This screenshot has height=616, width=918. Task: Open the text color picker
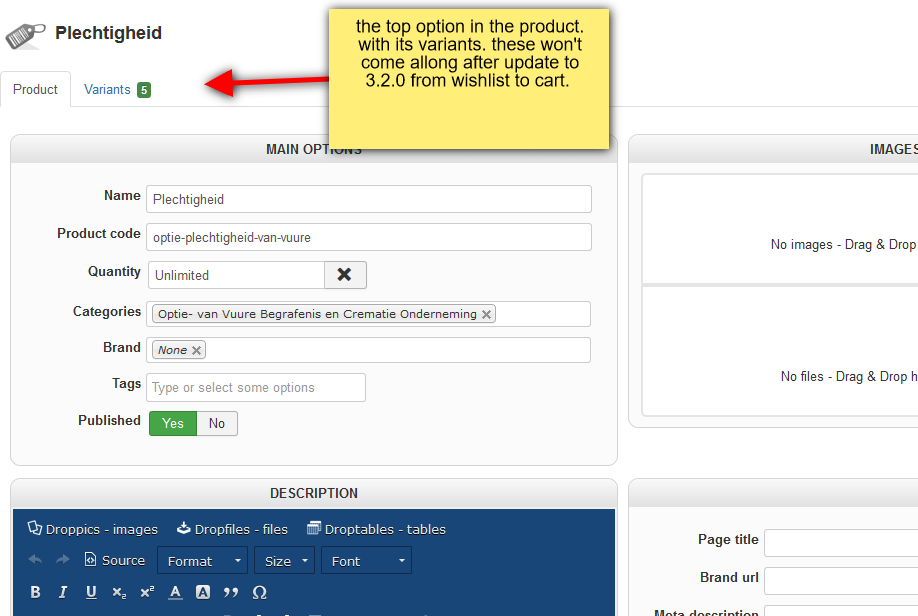point(175,592)
